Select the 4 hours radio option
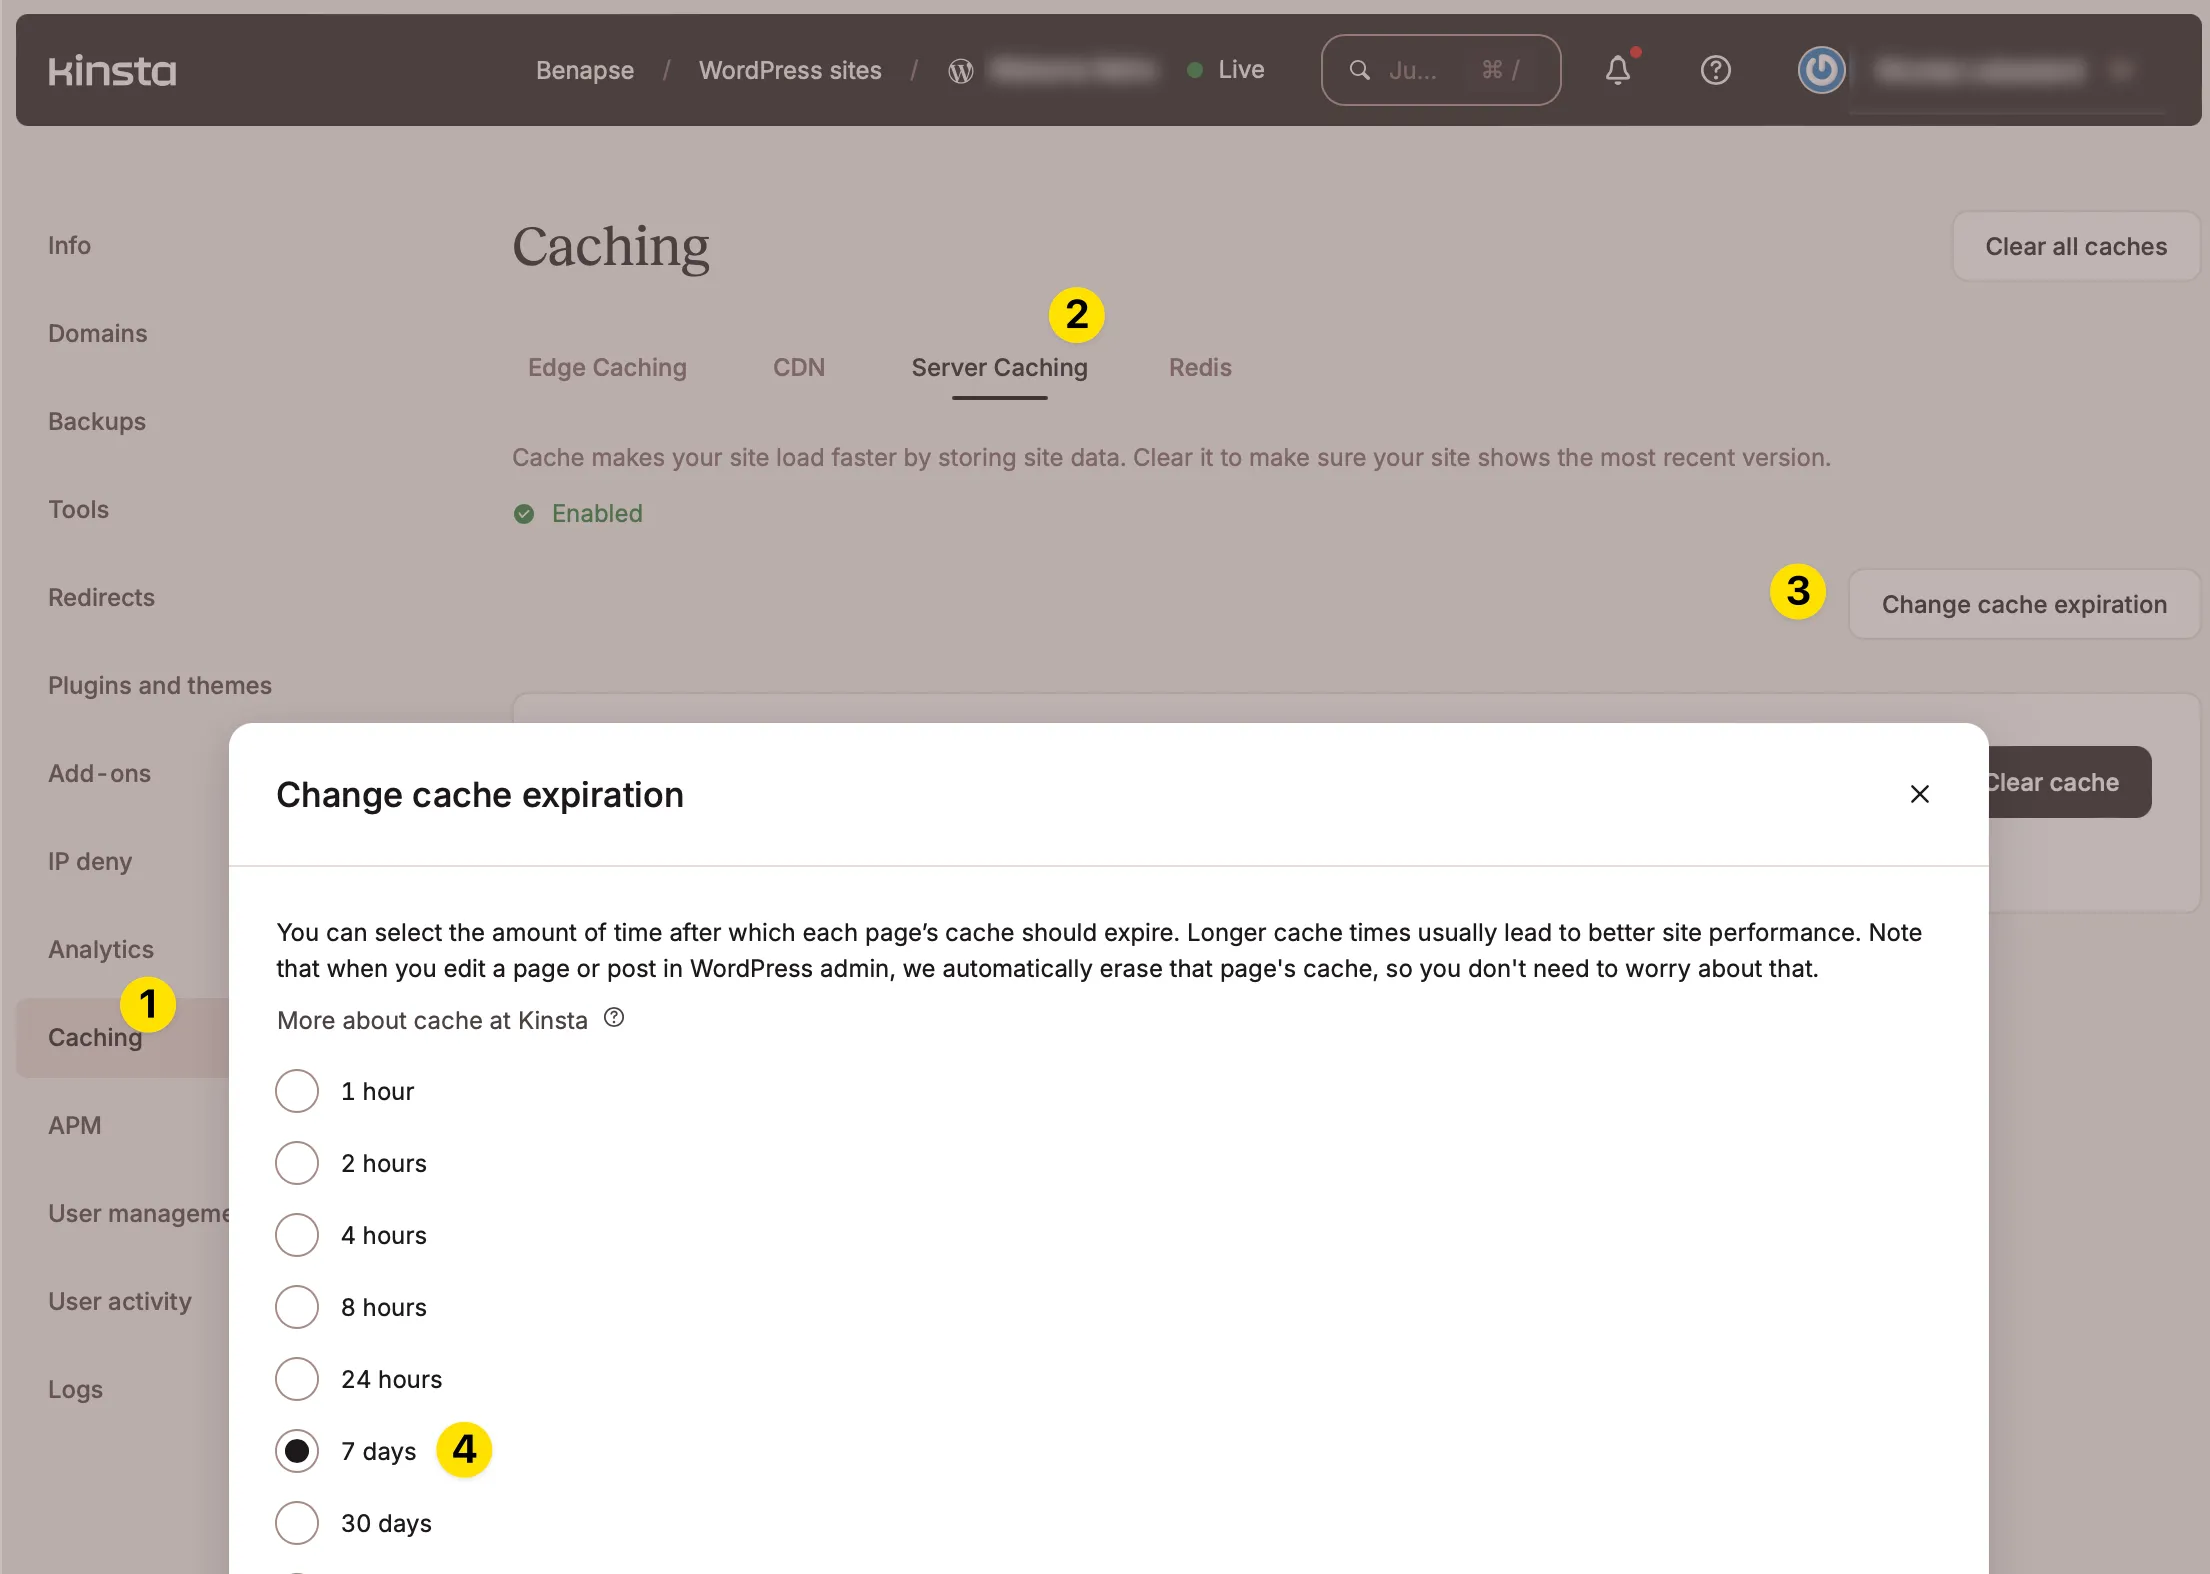 click(x=297, y=1235)
